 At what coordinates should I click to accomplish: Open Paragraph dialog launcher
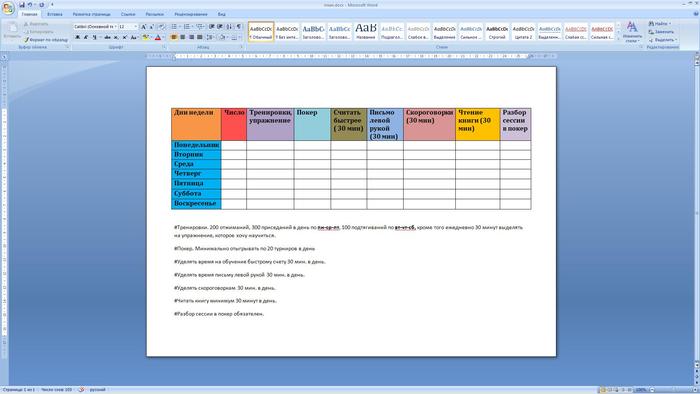pyautogui.click(x=242, y=47)
